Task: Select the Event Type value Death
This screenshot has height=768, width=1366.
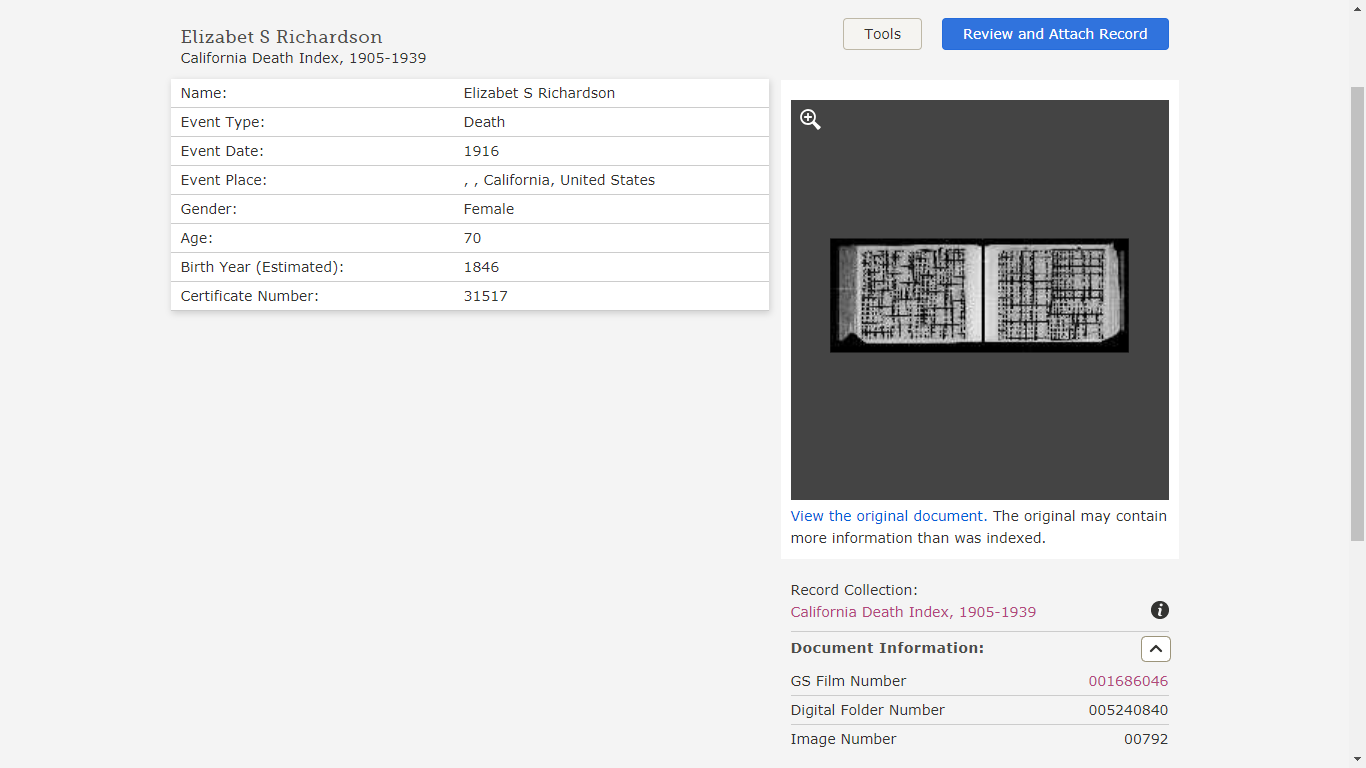Action: [x=484, y=122]
